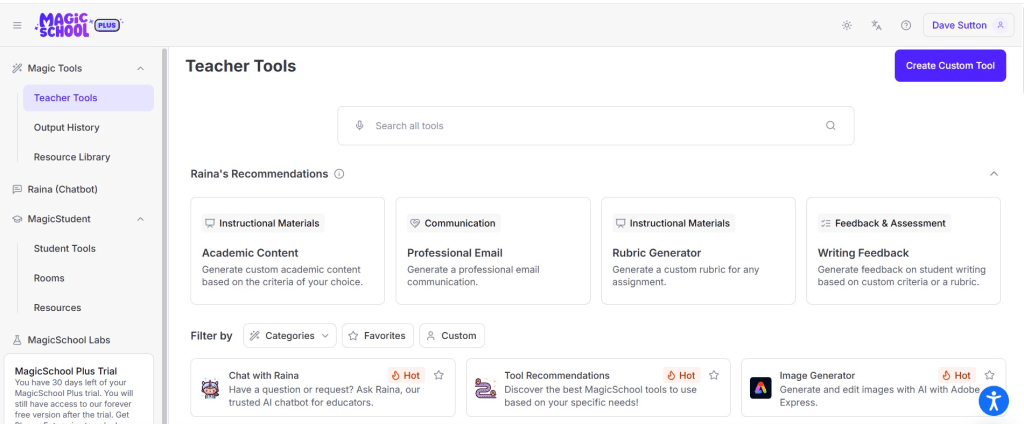Collapse the Magic Tools sidebar section
Screen dimensions: 1024x424
[140, 68]
